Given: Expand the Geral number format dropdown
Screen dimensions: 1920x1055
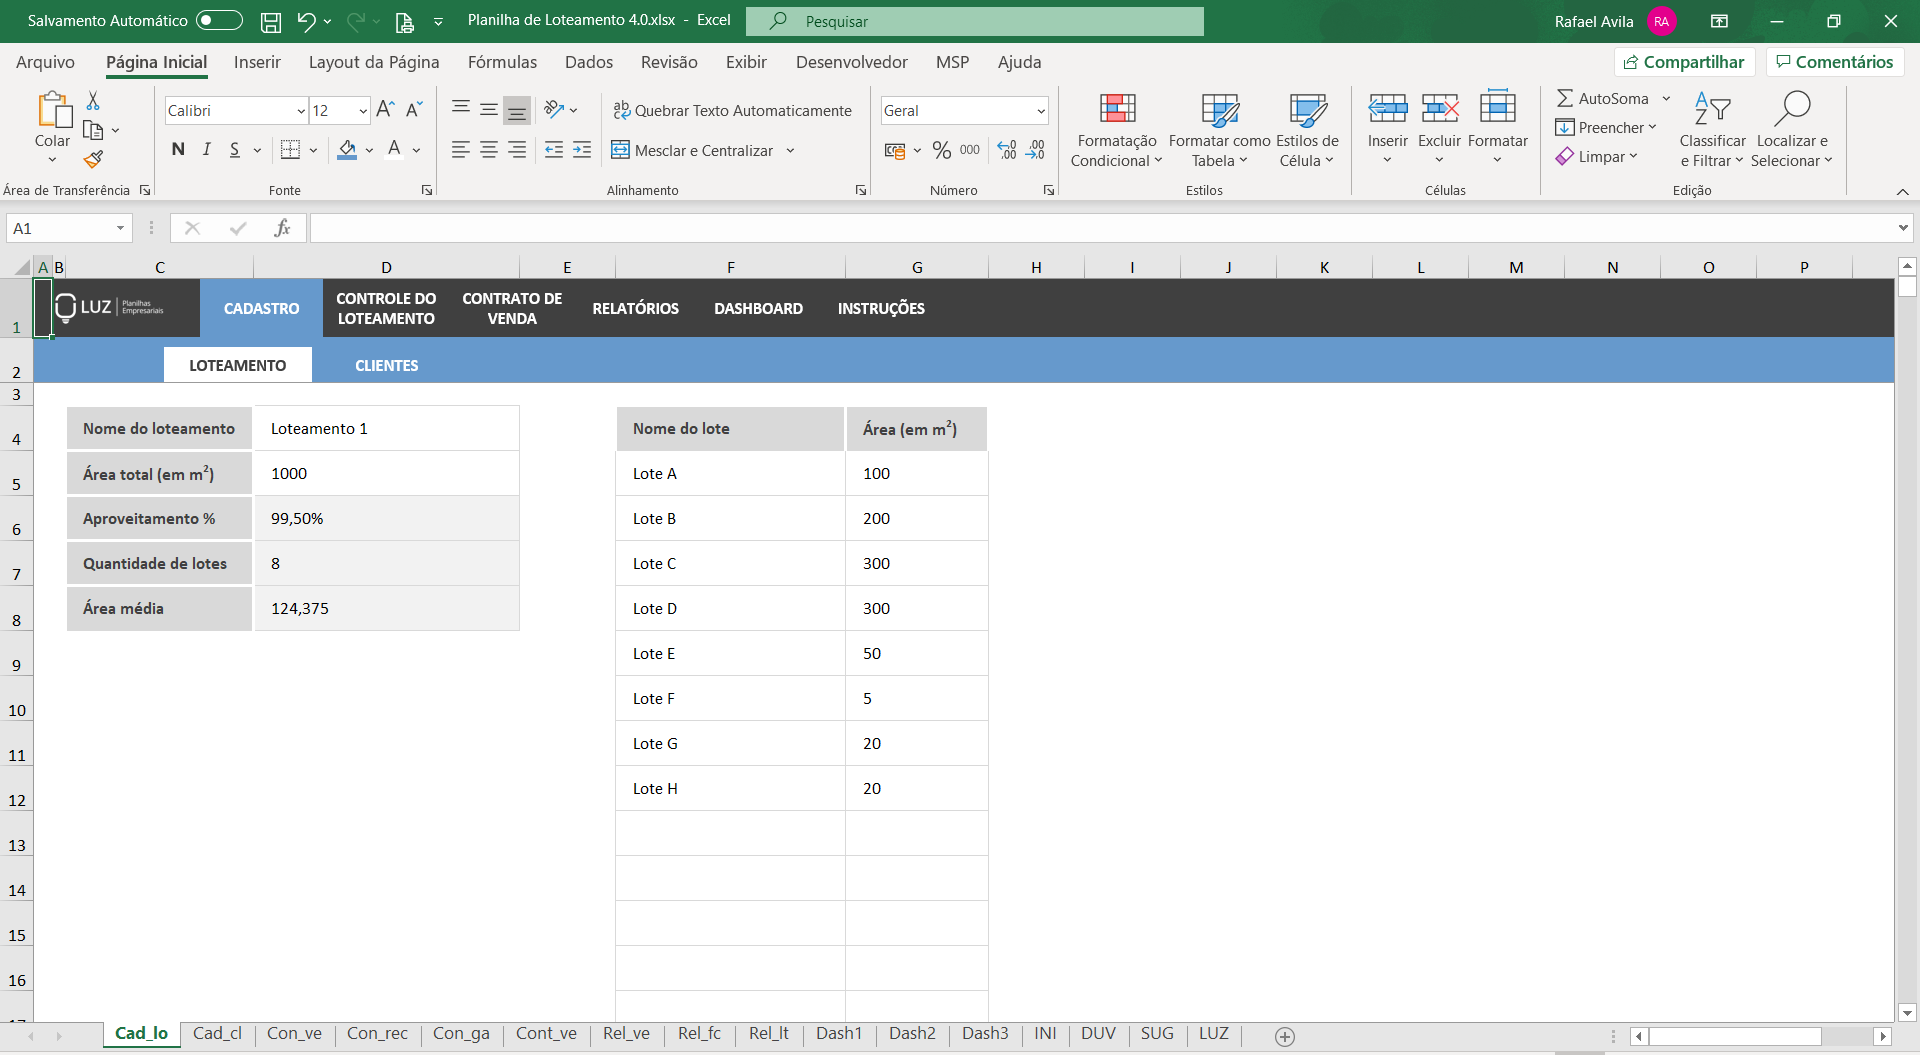Looking at the screenshot, I should [x=1040, y=111].
